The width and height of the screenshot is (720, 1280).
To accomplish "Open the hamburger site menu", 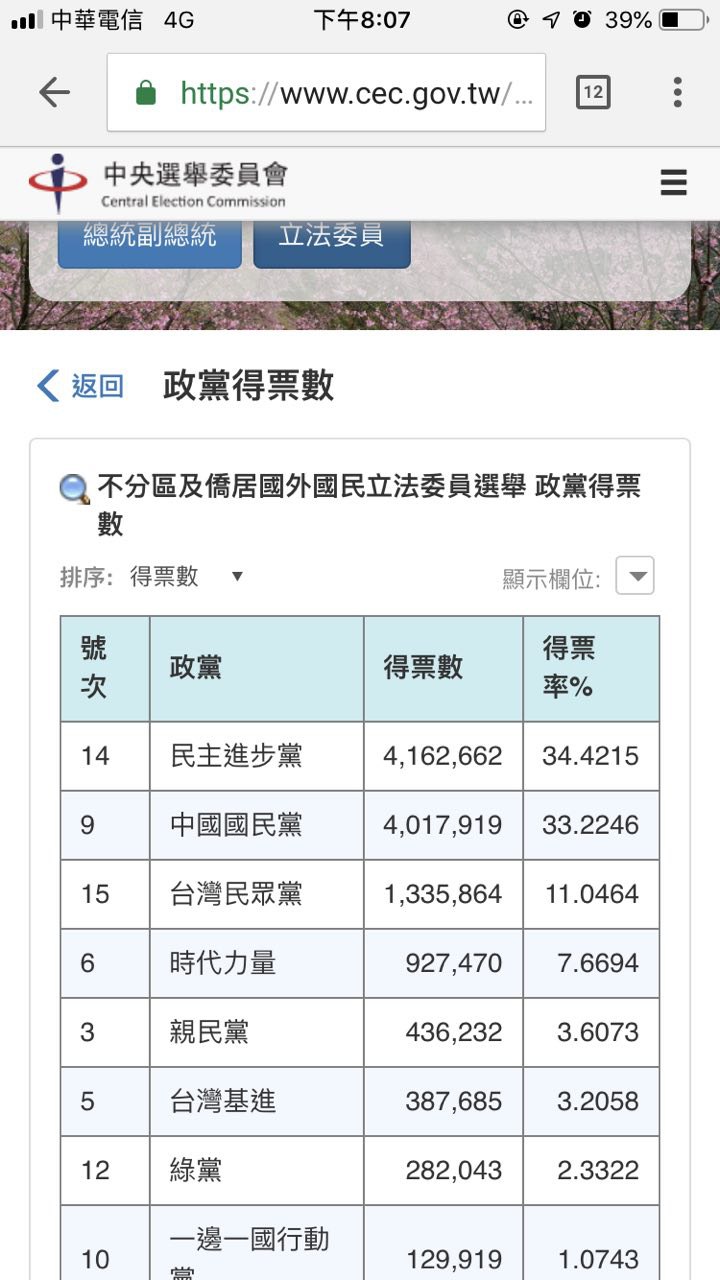I will 673,182.
